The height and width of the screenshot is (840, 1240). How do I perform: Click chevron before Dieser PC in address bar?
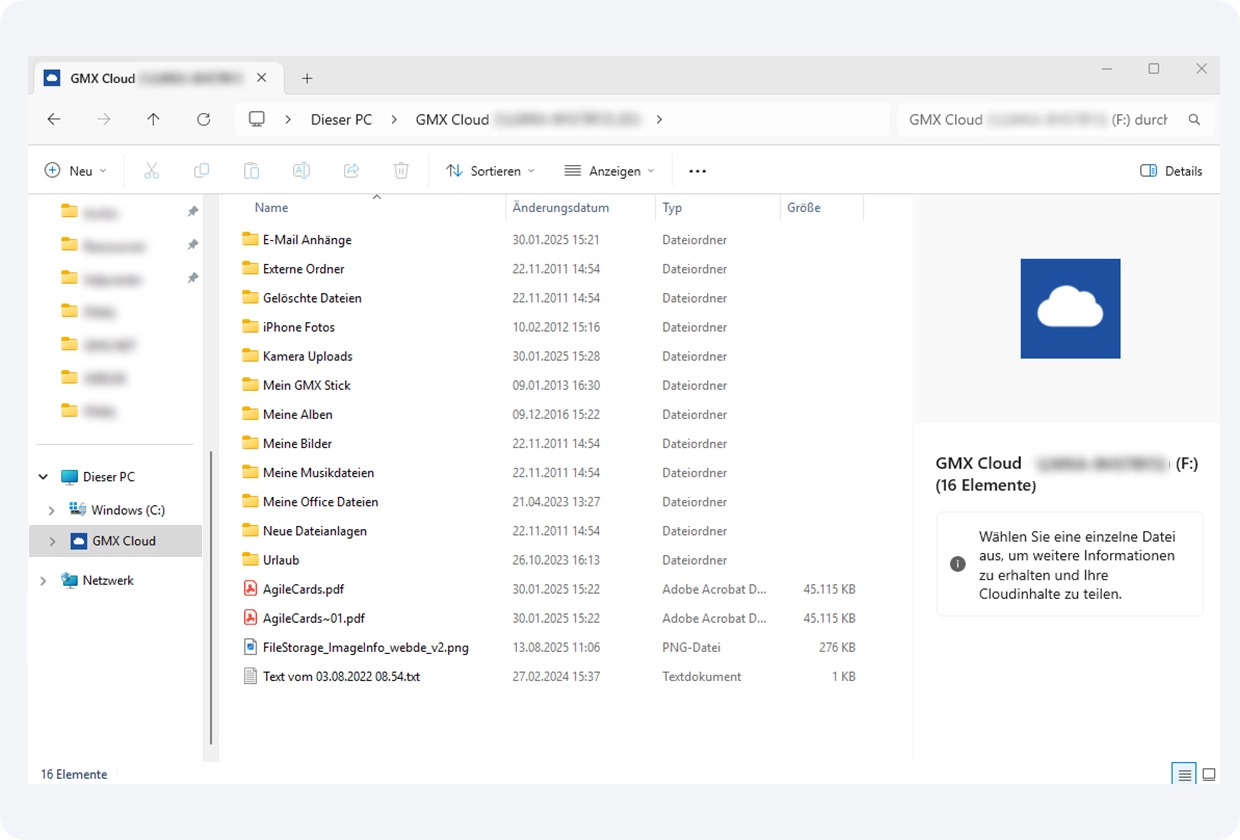[x=288, y=119]
